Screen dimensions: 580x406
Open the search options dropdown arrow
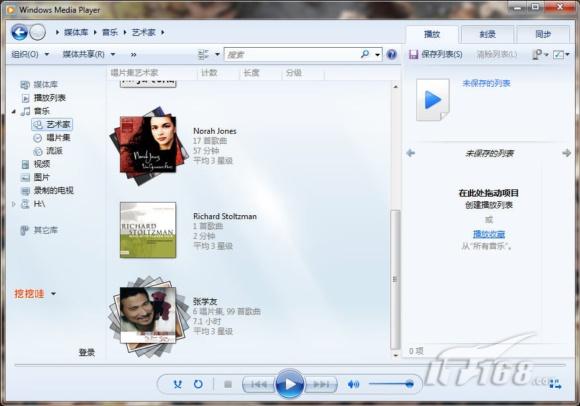377,55
